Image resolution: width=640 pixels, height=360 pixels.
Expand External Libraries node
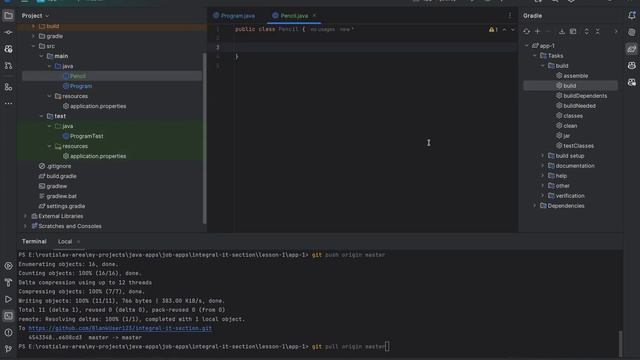tap(25, 216)
